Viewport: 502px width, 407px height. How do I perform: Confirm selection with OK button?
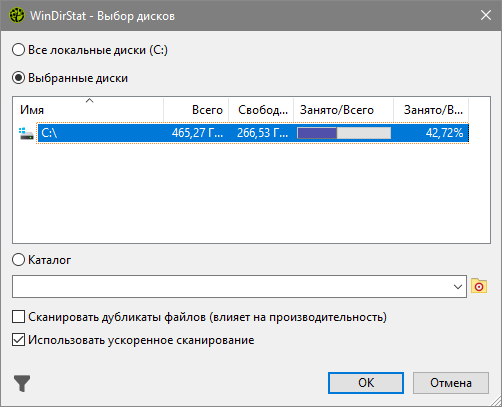point(366,383)
